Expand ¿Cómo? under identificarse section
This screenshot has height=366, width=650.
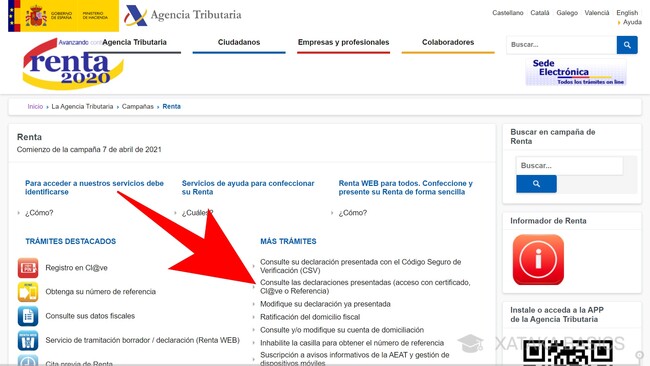pyautogui.click(x=39, y=213)
